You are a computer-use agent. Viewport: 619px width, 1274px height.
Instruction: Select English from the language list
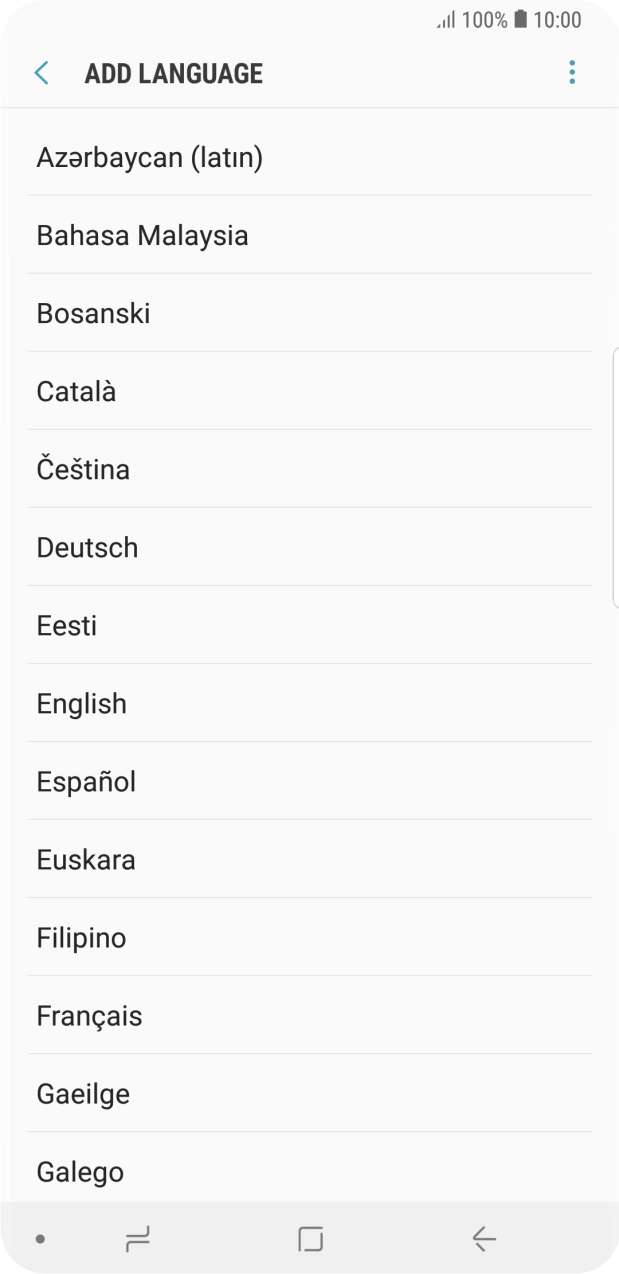(x=81, y=704)
